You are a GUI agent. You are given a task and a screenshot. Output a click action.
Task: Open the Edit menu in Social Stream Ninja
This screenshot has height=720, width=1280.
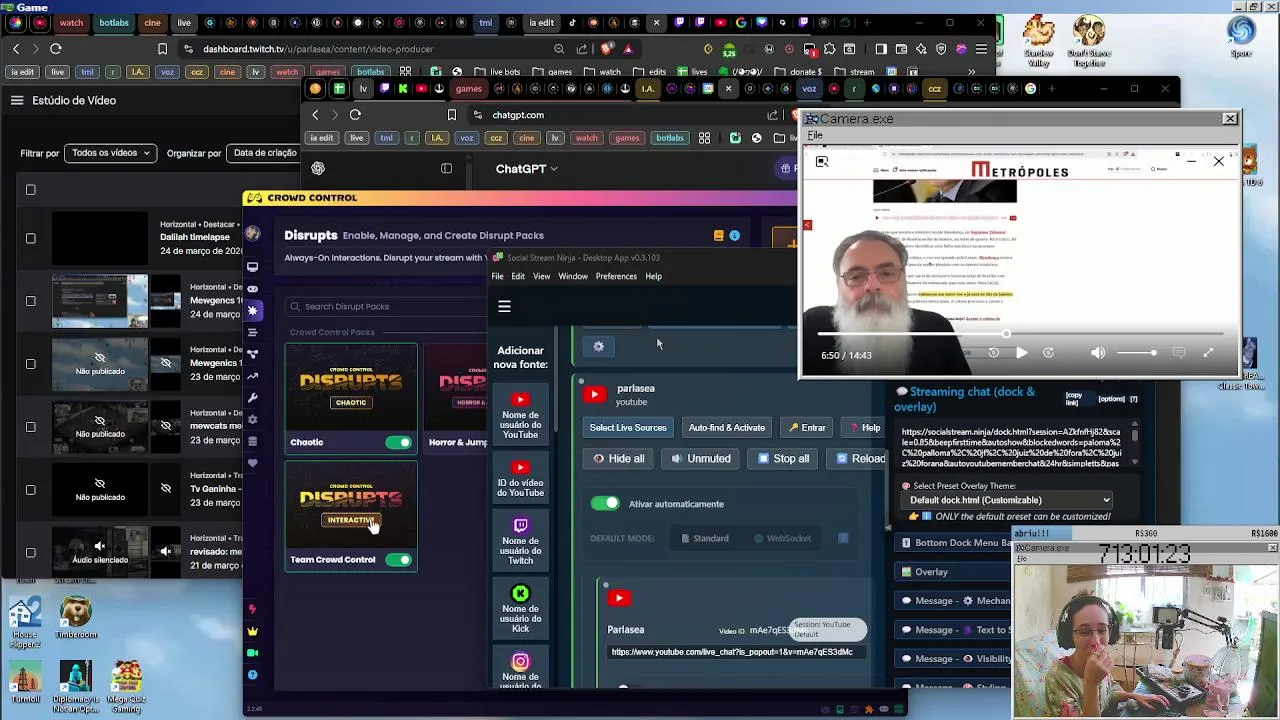tap(518, 276)
